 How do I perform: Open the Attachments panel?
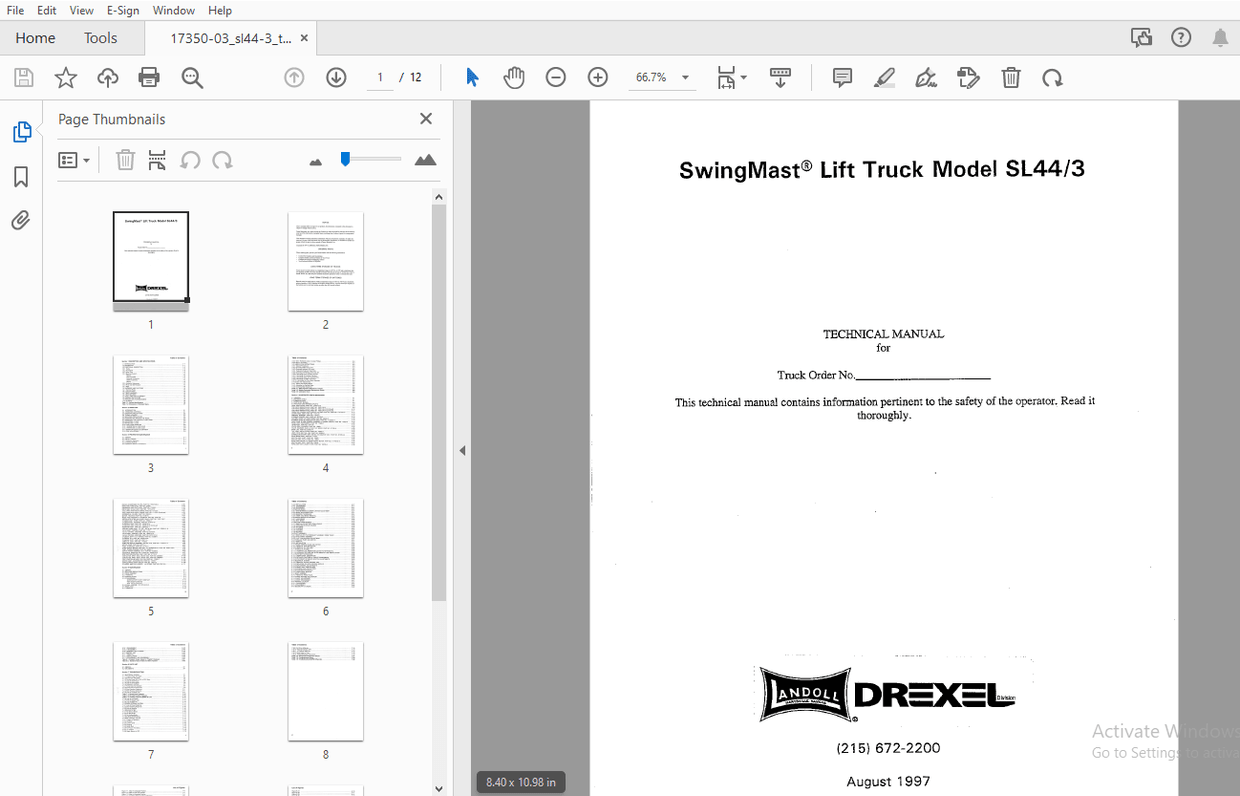[x=21, y=220]
